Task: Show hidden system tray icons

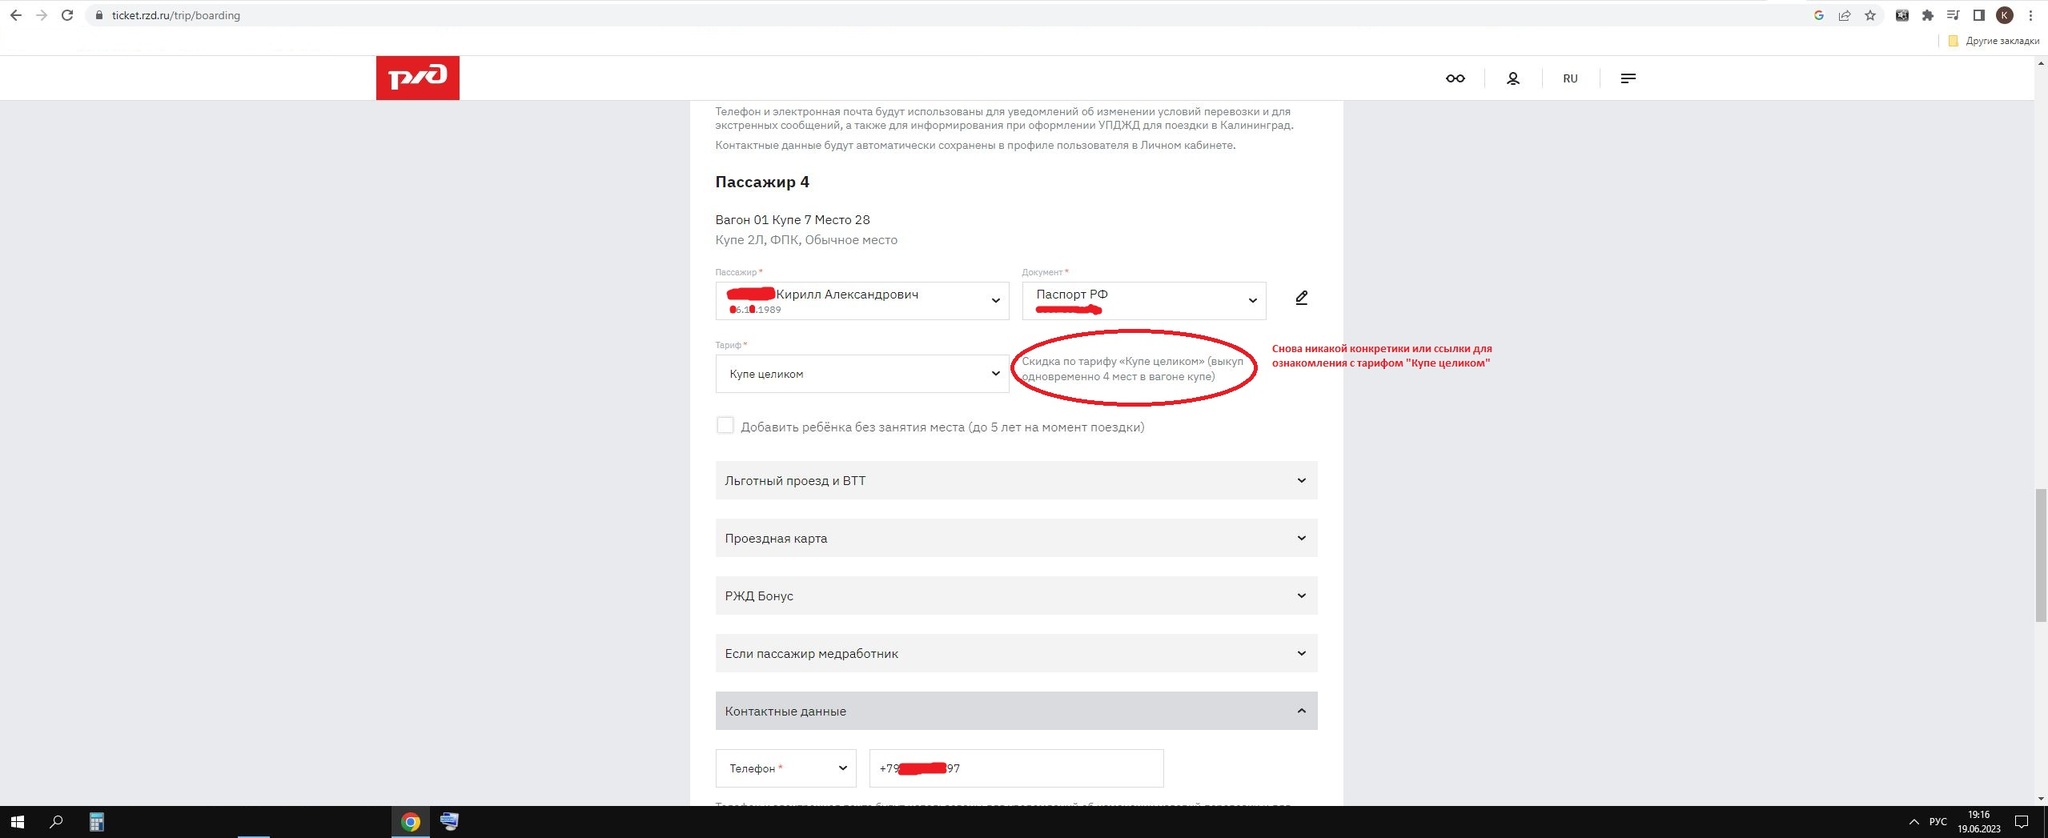Action: [1914, 822]
